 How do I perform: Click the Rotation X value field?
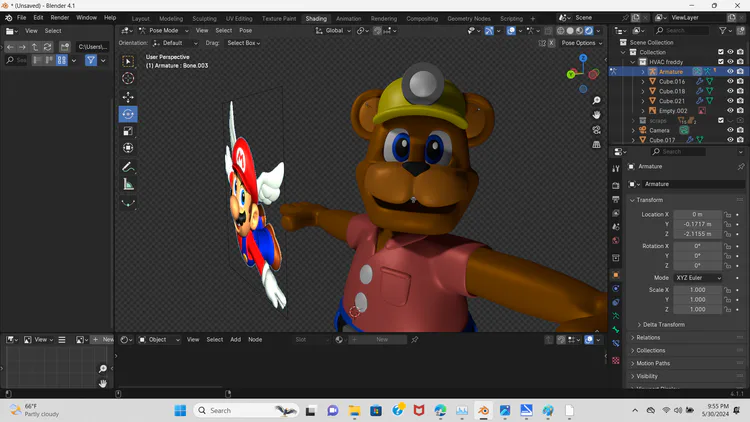pyautogui.click(x=697, y=246)
